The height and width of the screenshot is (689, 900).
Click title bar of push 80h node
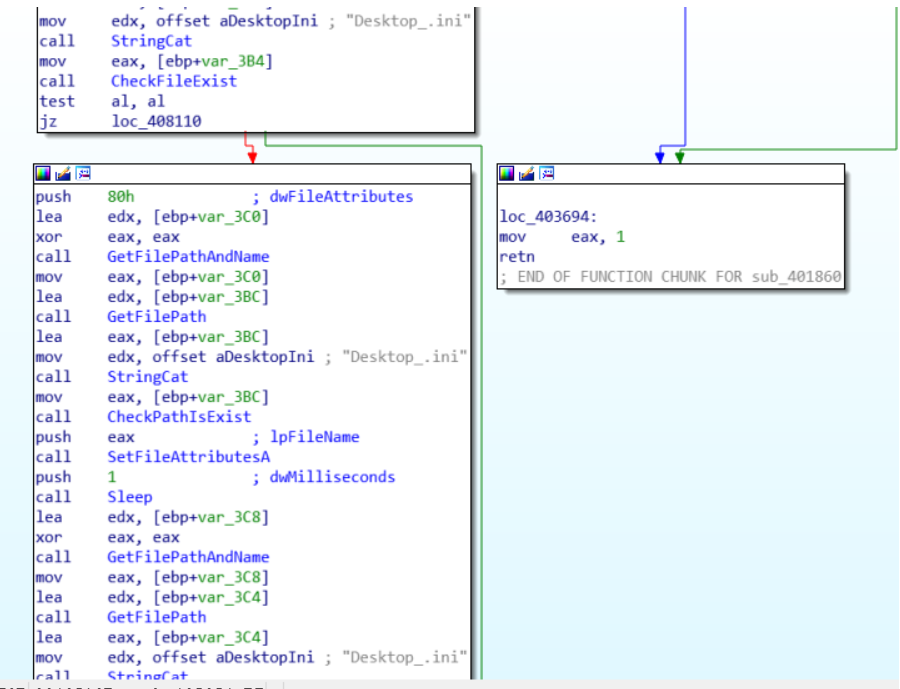point(253,173)
